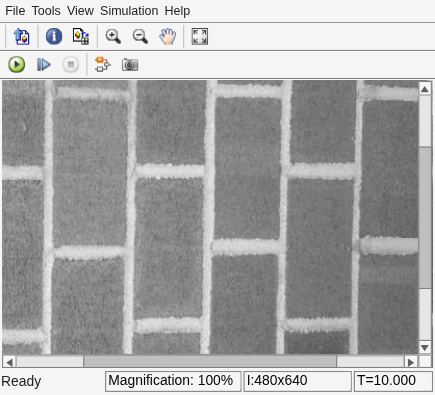Image resolution: width=435 pixels, height=395 pixels.
Task: Open the Tools menu
Action: [x=46, y=11]
